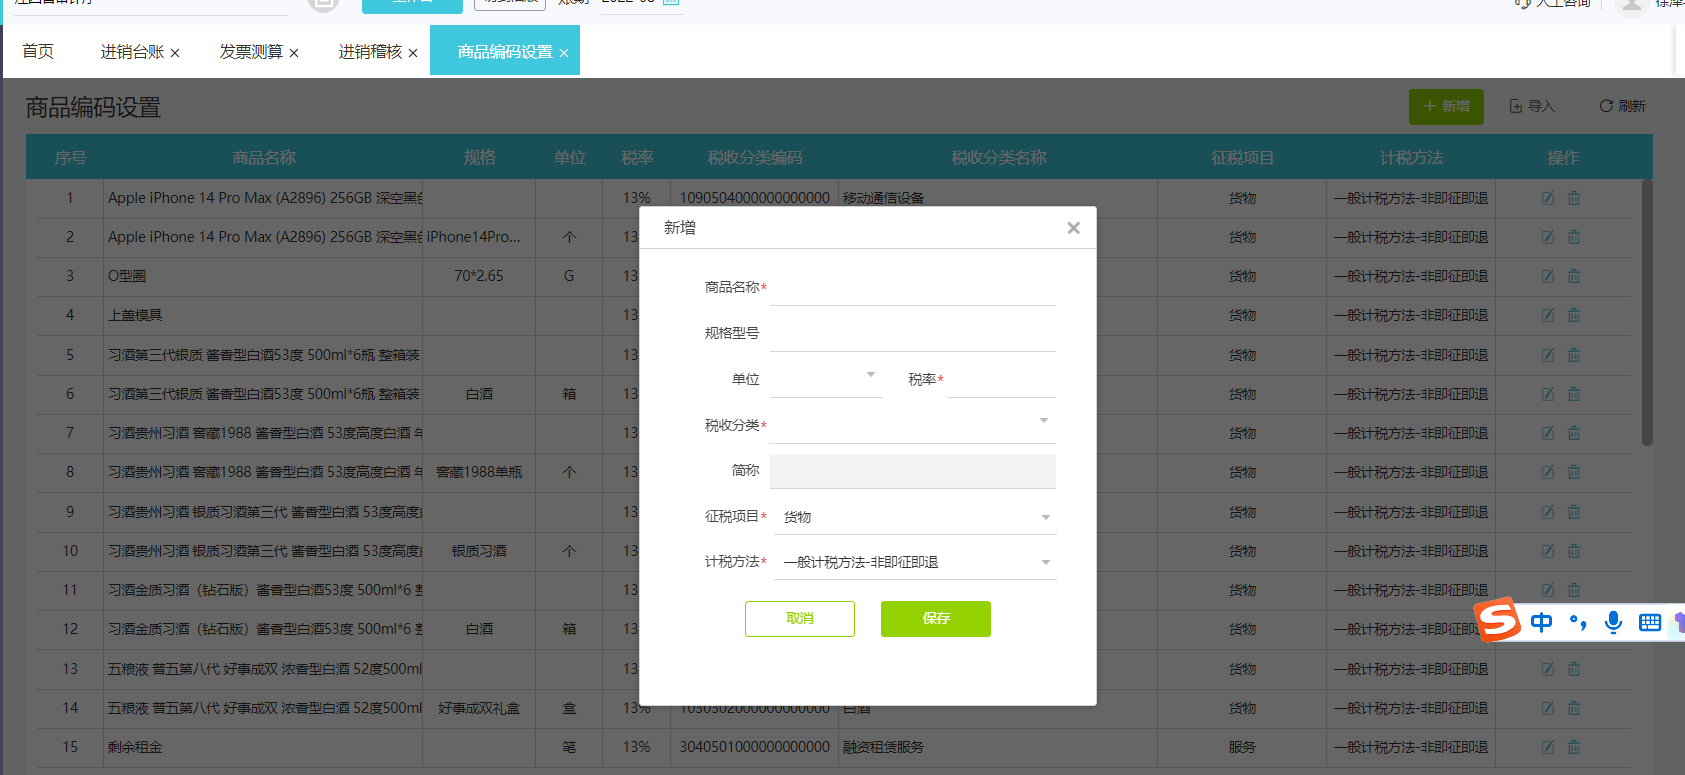
Task: Click edit icon in row 10
Action: coord(1548,551)
